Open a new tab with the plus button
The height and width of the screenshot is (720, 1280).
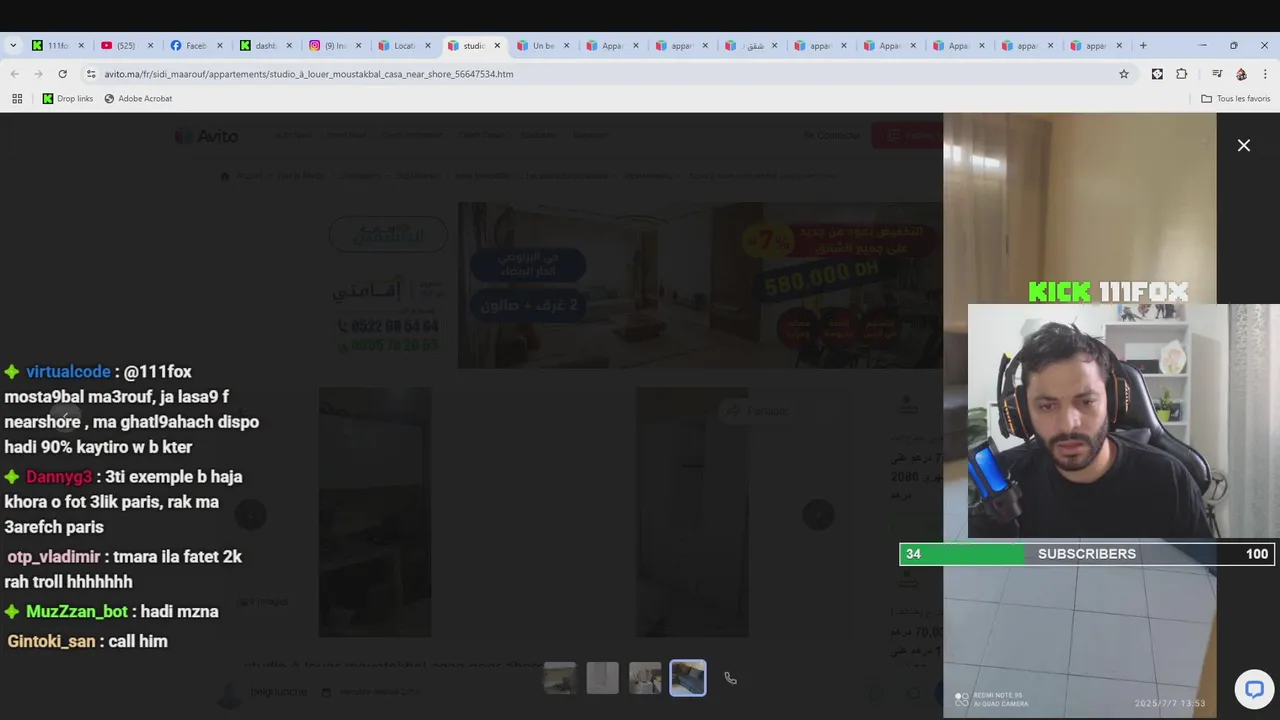[1143, 45]
